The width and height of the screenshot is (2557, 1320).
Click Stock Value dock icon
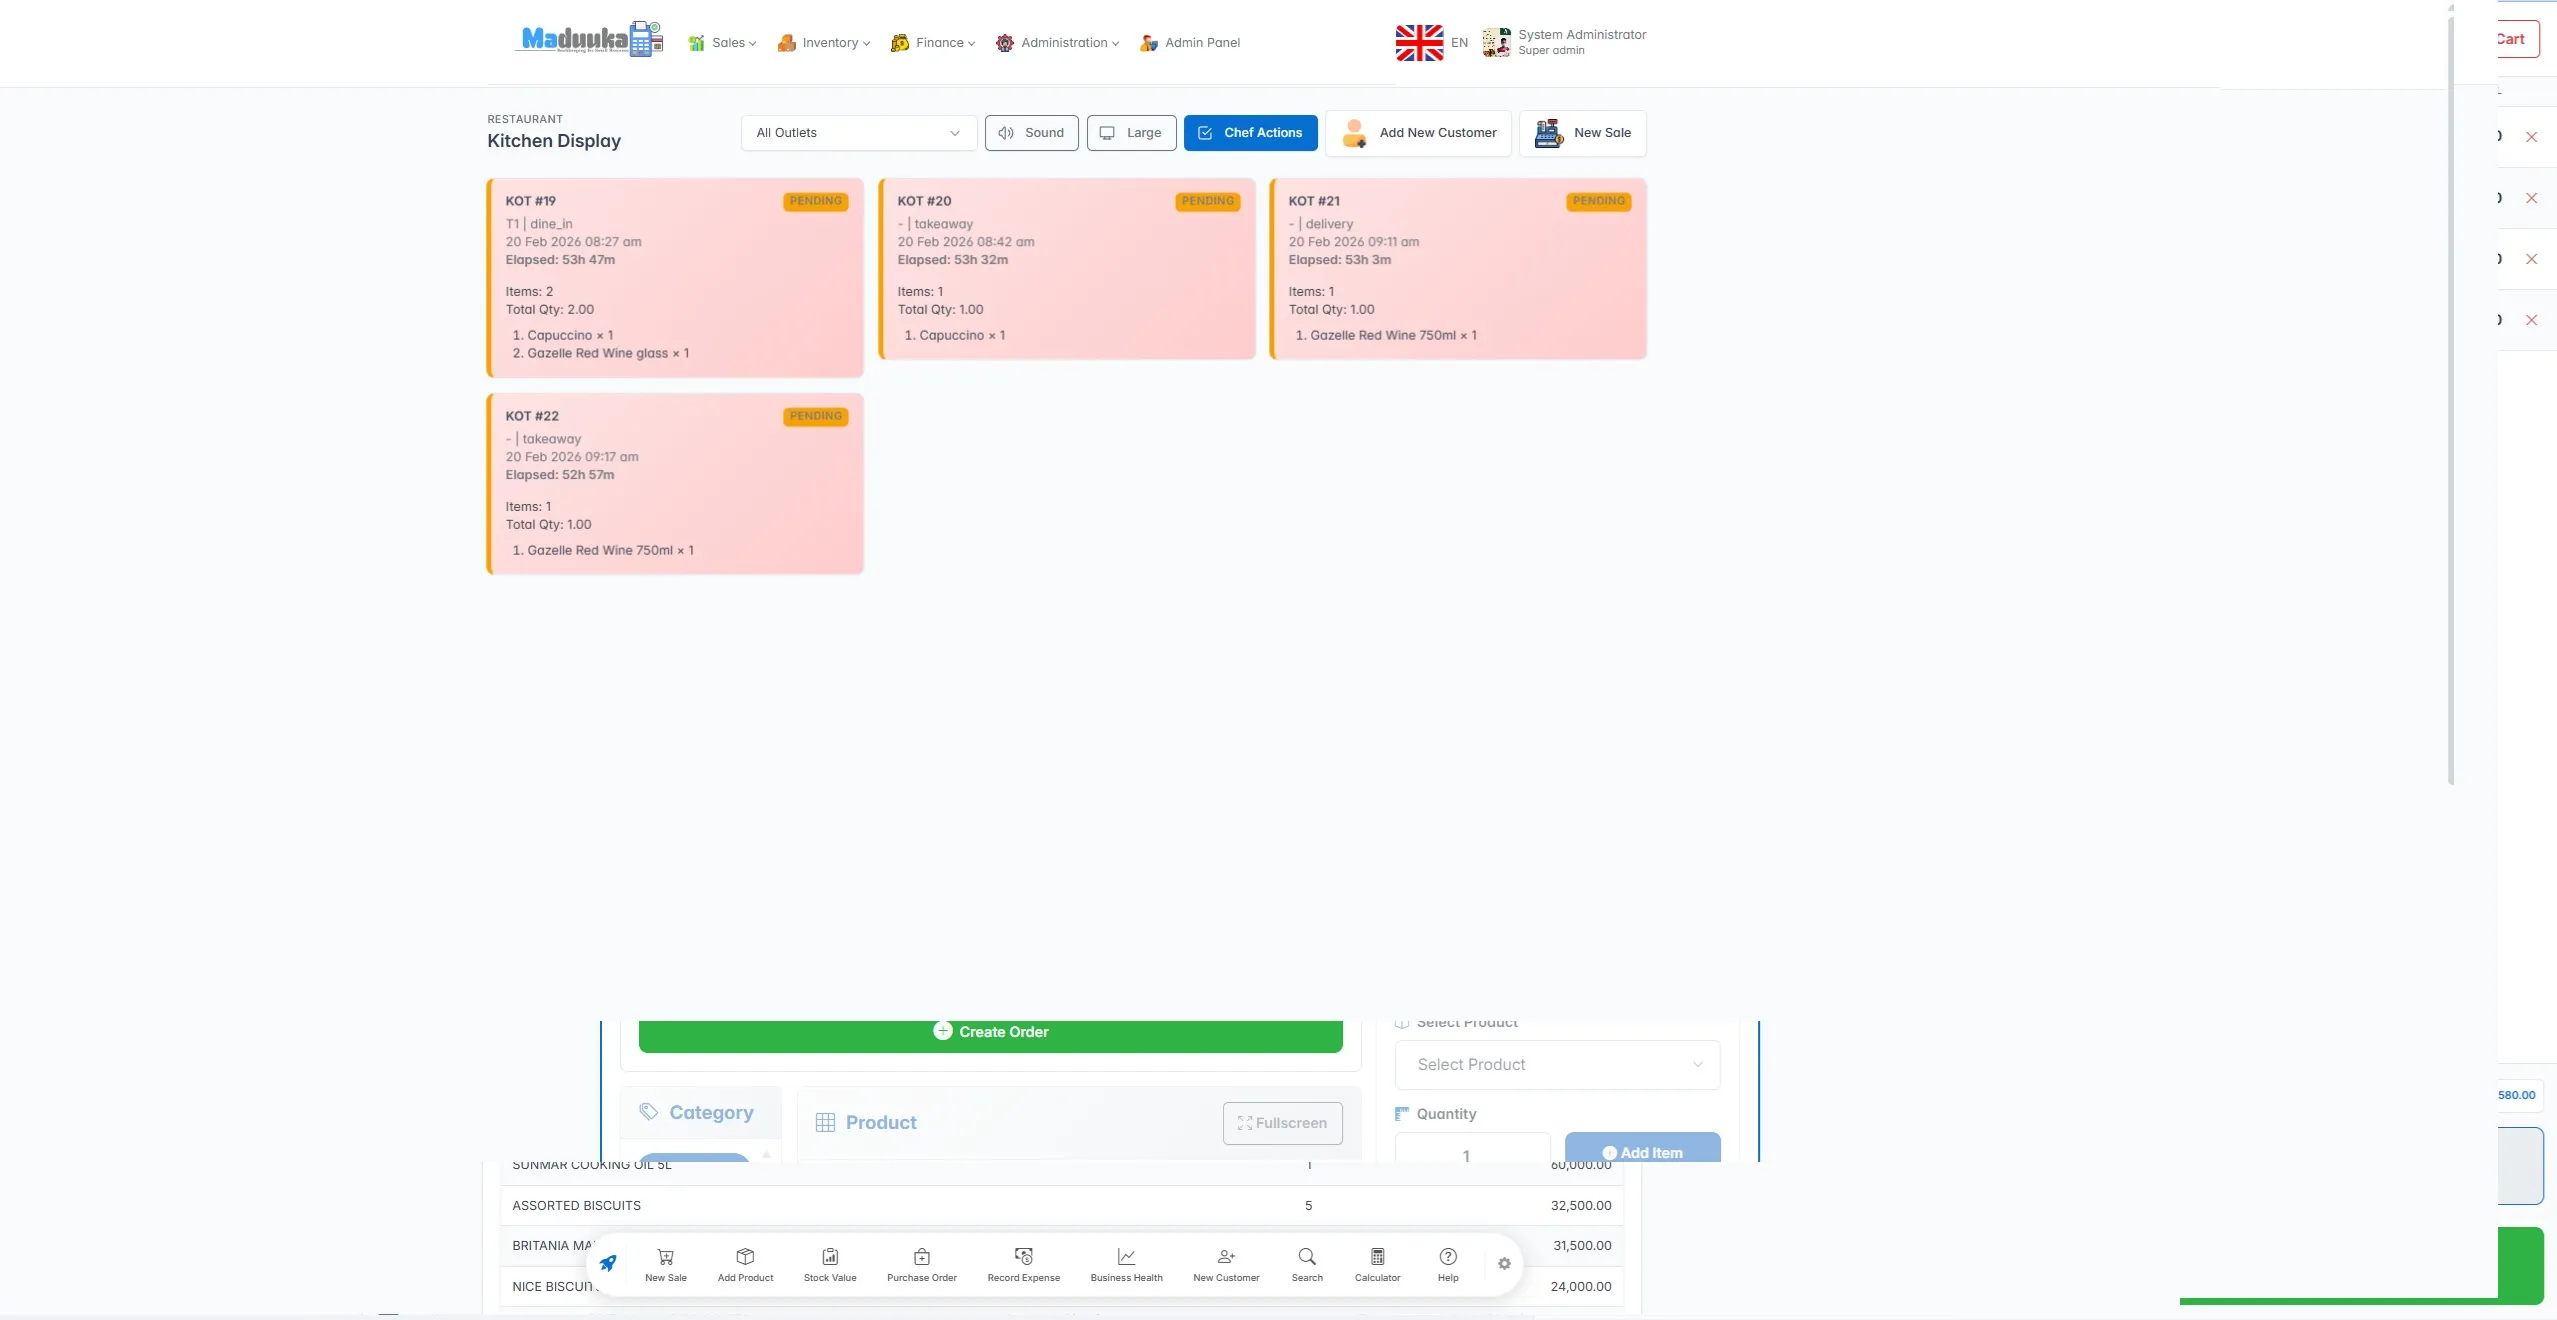(830, 1265)
